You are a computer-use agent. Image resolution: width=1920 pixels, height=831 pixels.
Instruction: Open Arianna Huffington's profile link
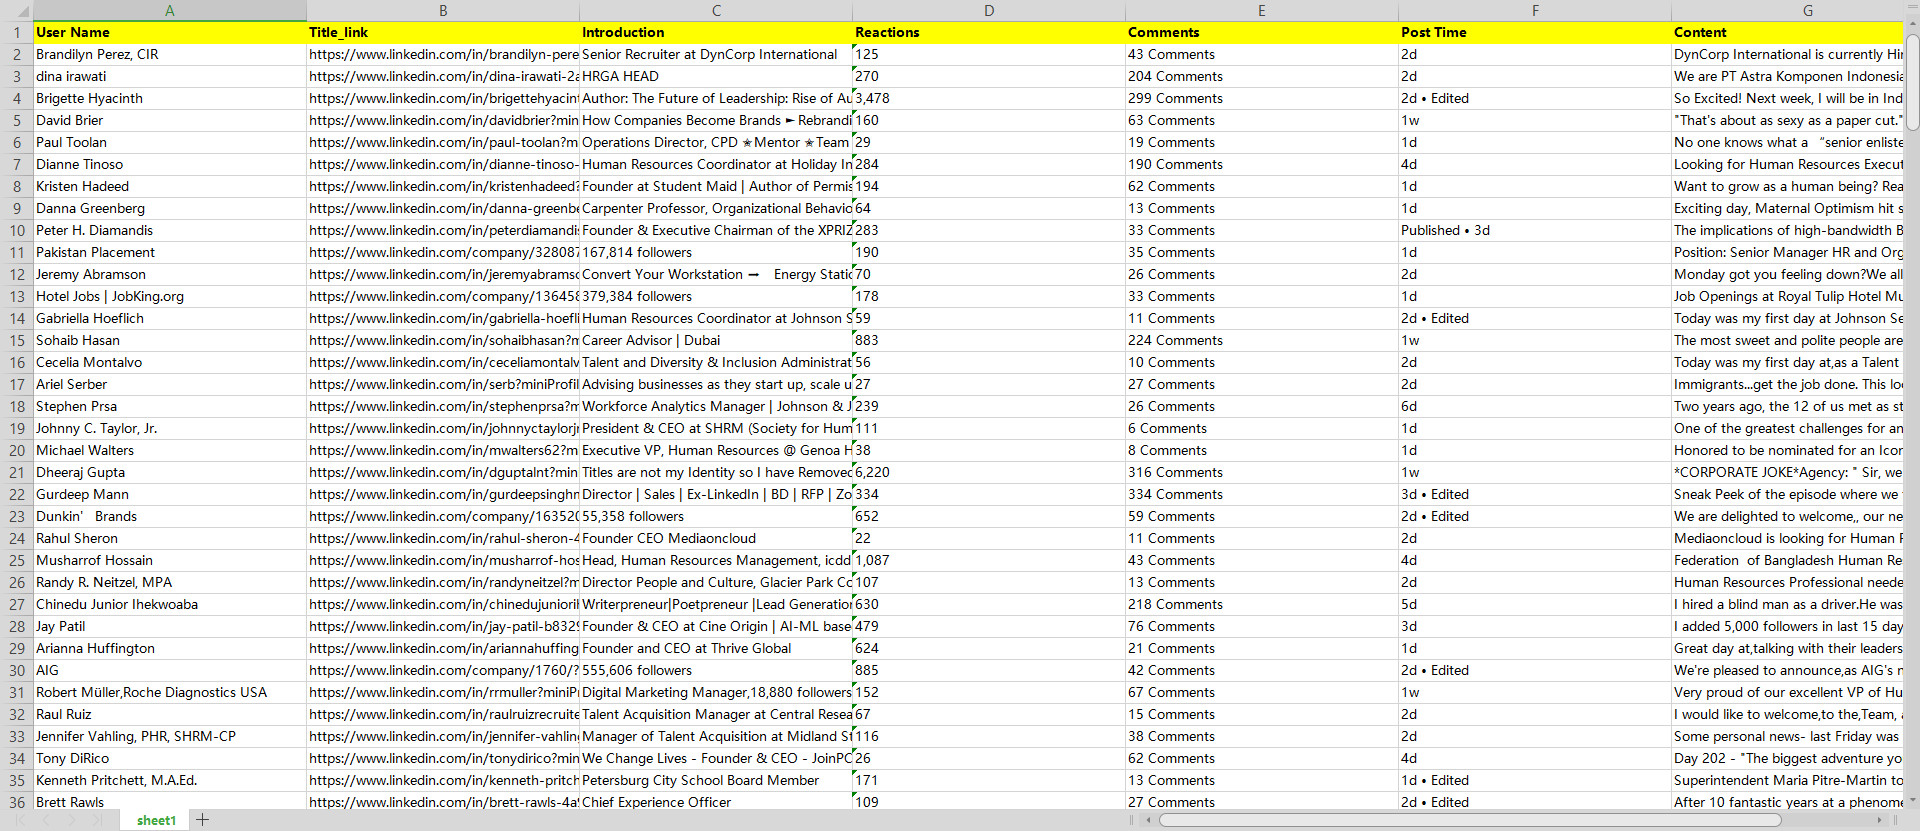[443, 648]
